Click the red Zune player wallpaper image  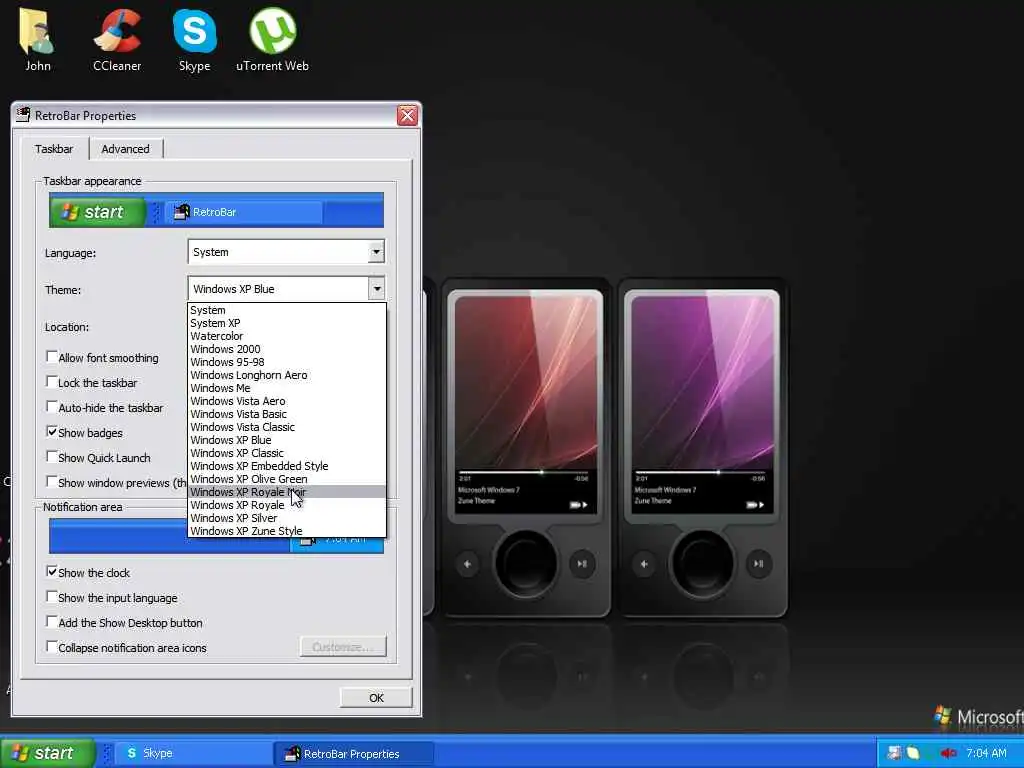pyautogui.click(x=526, y=448)
